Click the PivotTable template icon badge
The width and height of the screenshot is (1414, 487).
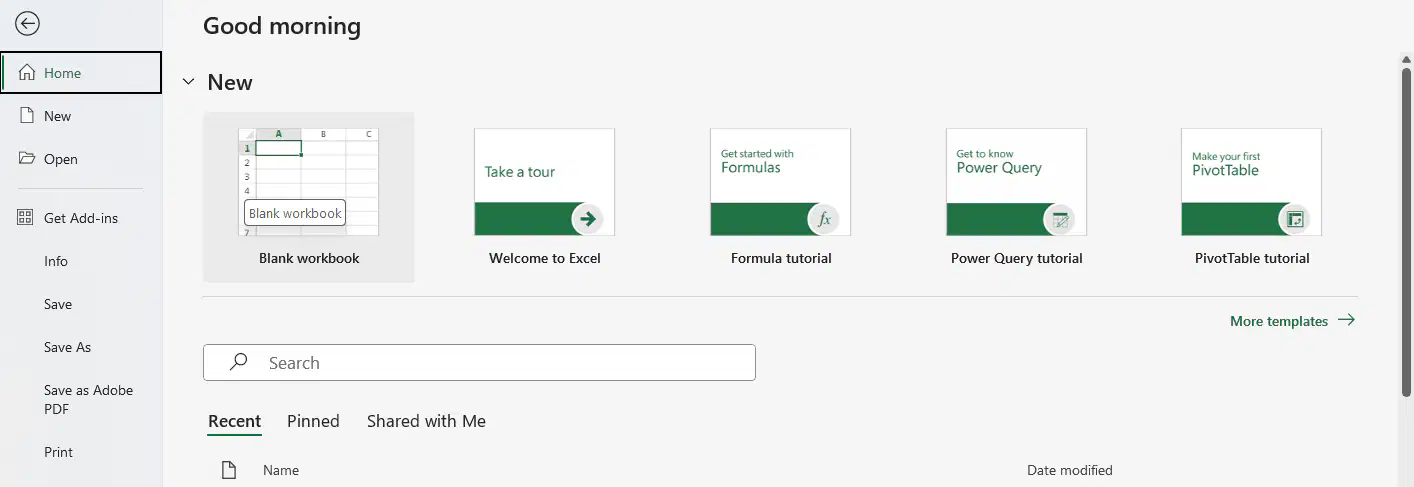coord(1295,219)
